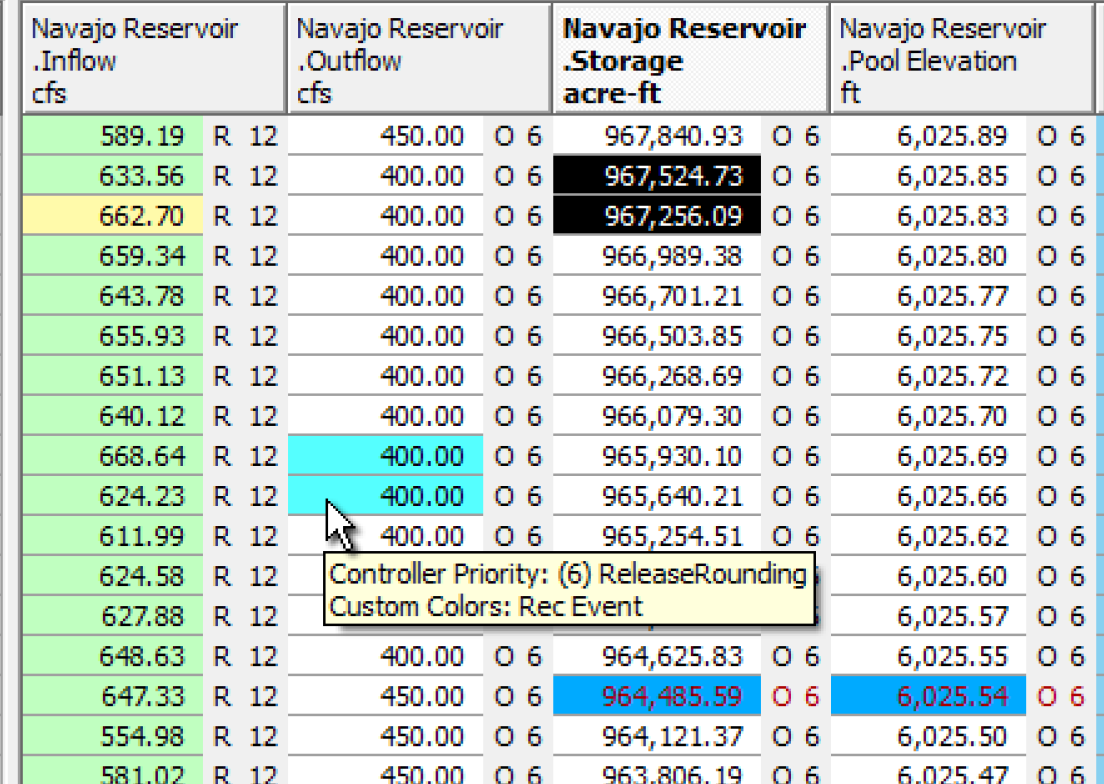Select the storage value 964,121.37
Image resolution: width=1104 pixels, height=784 pixels.
click(657, 736)
